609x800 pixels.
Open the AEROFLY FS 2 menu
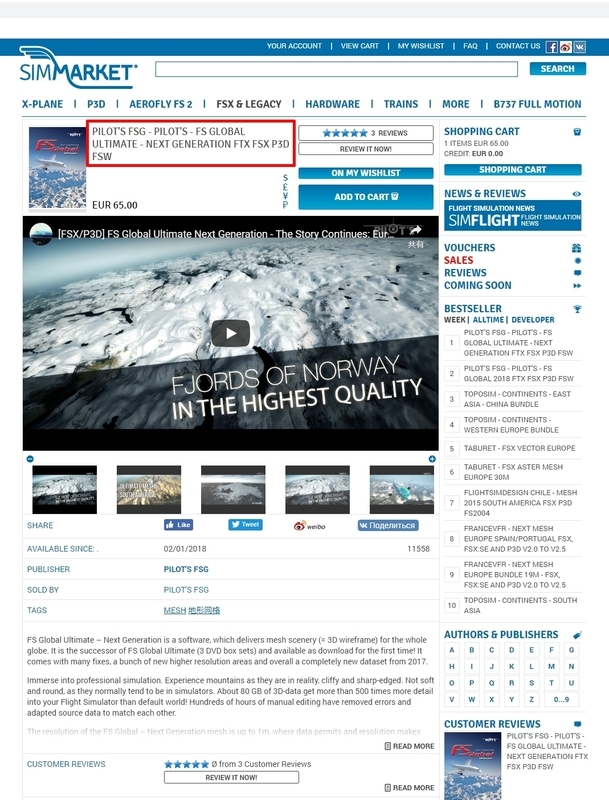(161, 104)
